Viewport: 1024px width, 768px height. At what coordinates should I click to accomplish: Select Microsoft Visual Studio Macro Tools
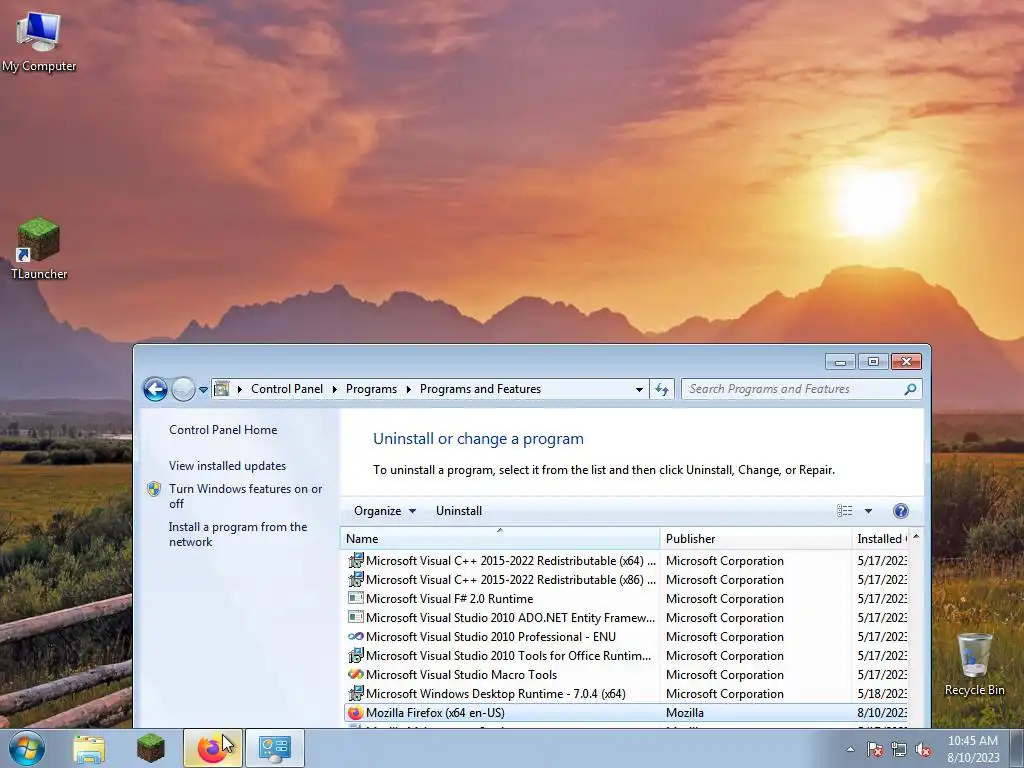point(626,675)
